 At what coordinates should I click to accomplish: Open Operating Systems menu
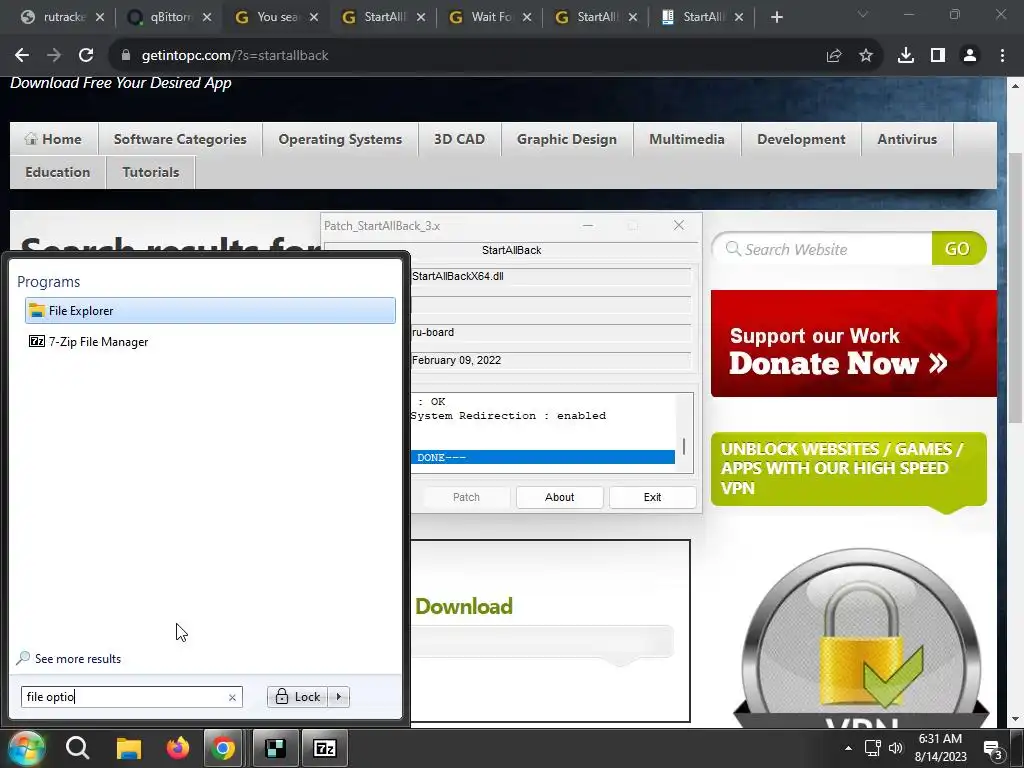(340, 139)
